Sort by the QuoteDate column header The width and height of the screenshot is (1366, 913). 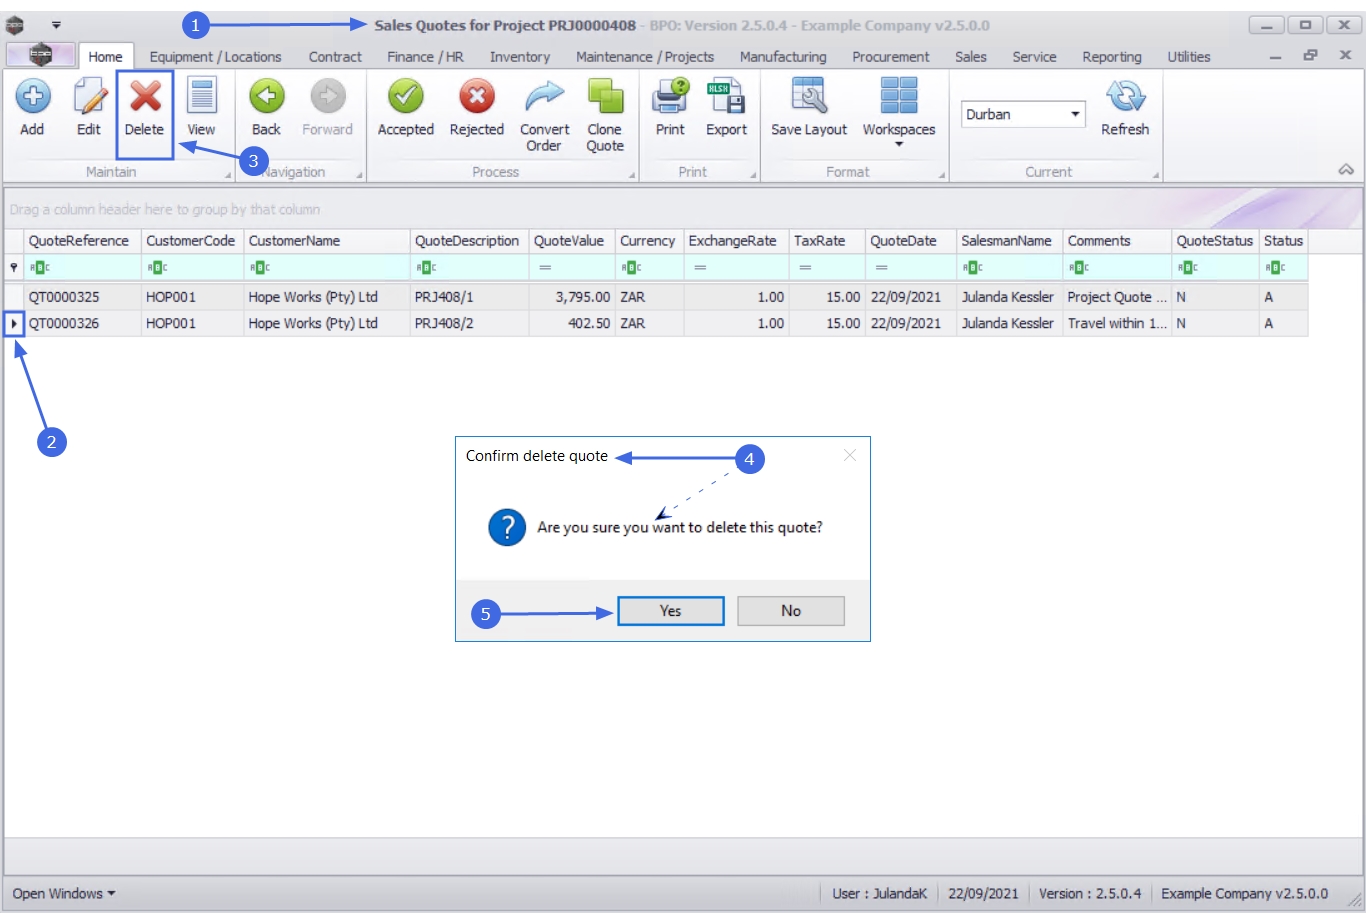(911, 241)
